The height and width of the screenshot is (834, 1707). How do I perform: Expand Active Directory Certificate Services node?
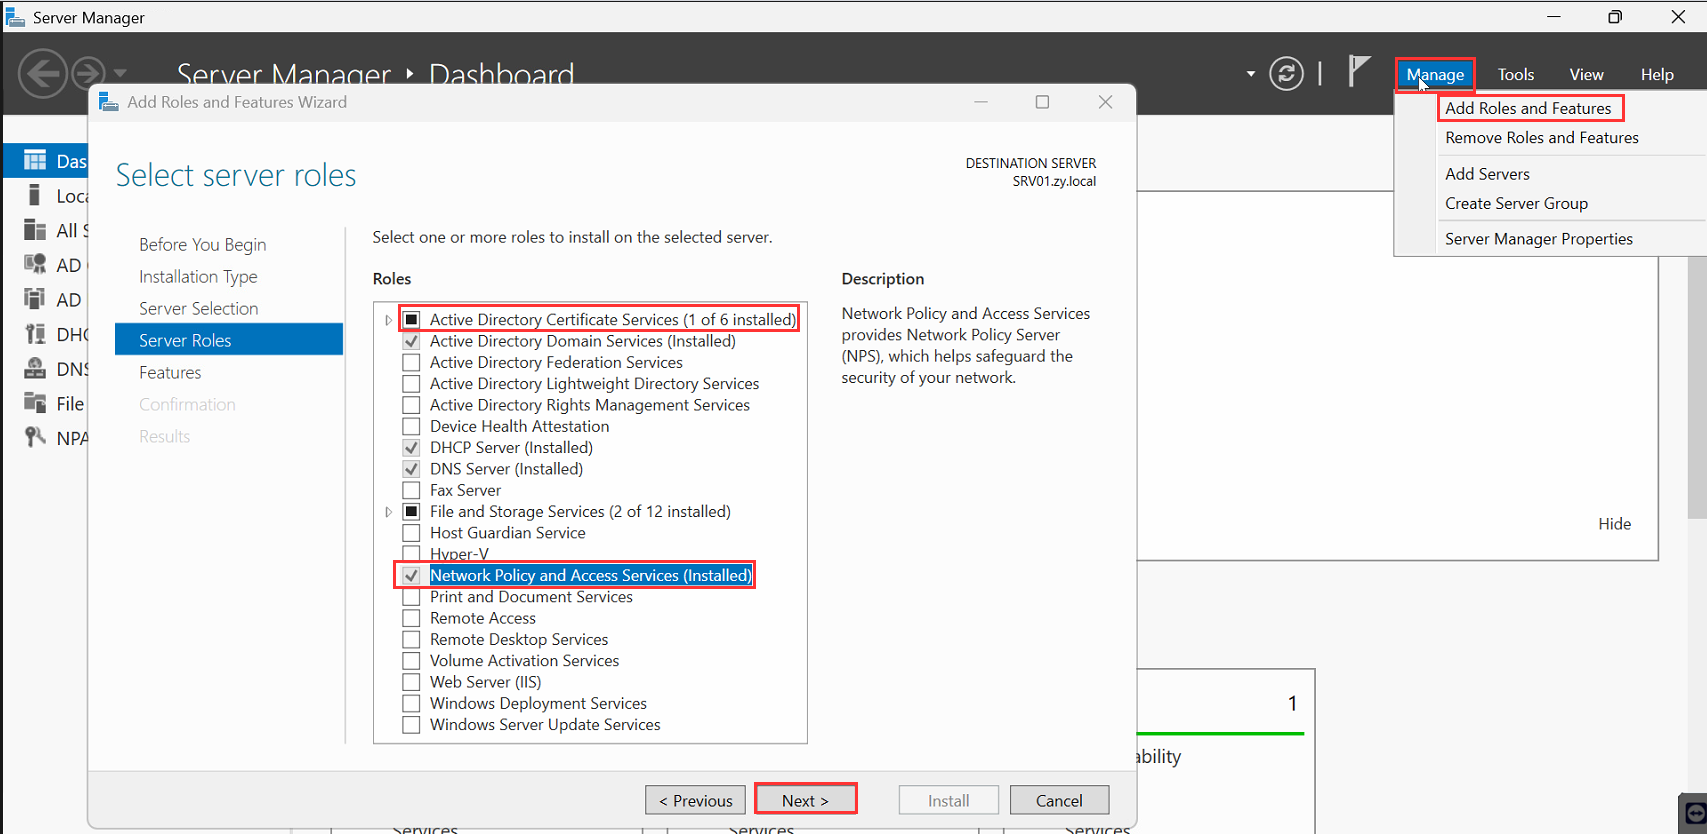[388, 320]
